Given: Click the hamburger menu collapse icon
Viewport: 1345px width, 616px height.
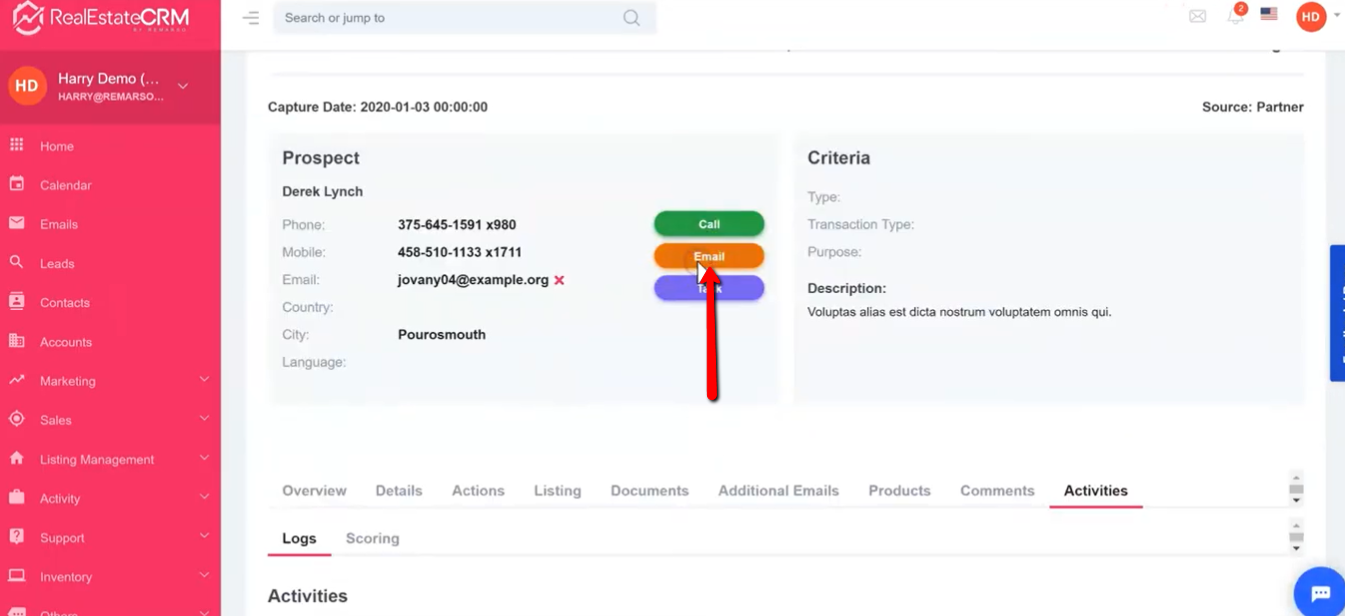Looking at the screenshot, I should tap(251, 18).
